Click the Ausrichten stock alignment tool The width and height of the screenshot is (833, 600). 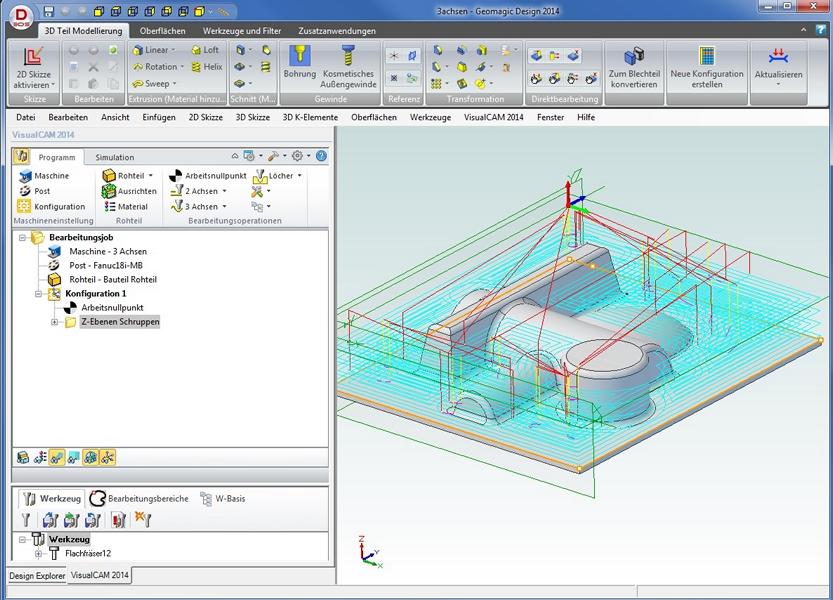click(x=130, y=191)
